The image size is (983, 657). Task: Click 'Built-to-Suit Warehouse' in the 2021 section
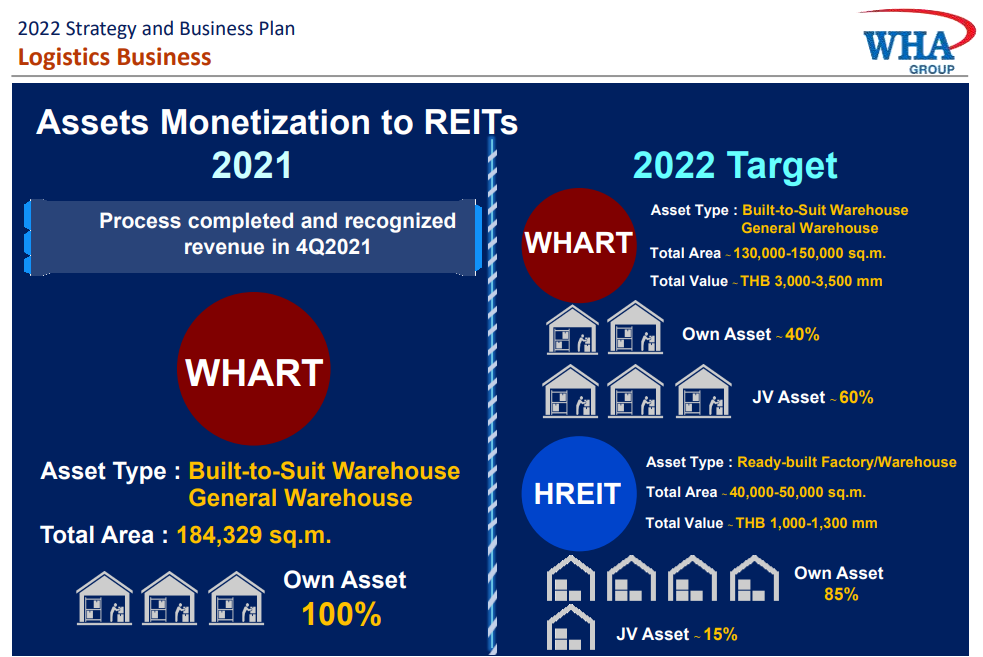click(x=324, y=471)
